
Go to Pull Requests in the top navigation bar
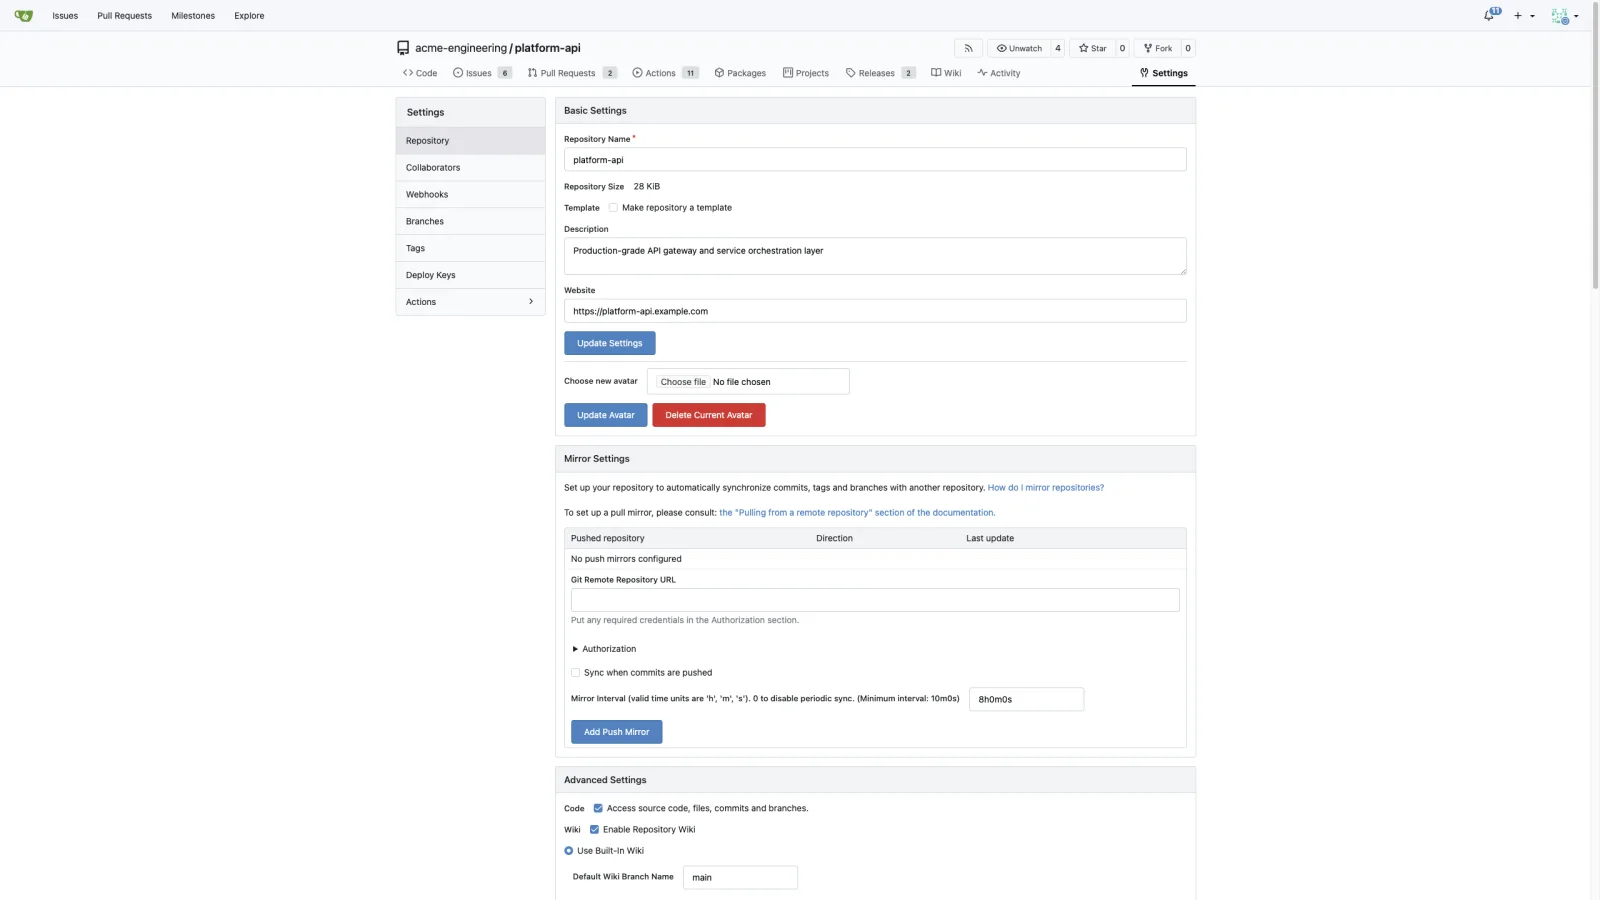tap(124, 16)
